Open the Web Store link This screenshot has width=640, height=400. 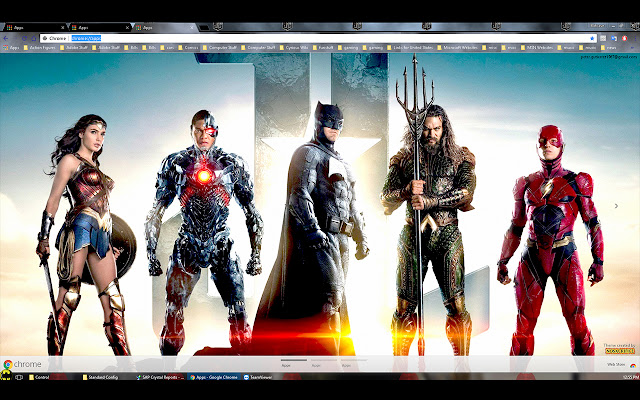[622, 364]
